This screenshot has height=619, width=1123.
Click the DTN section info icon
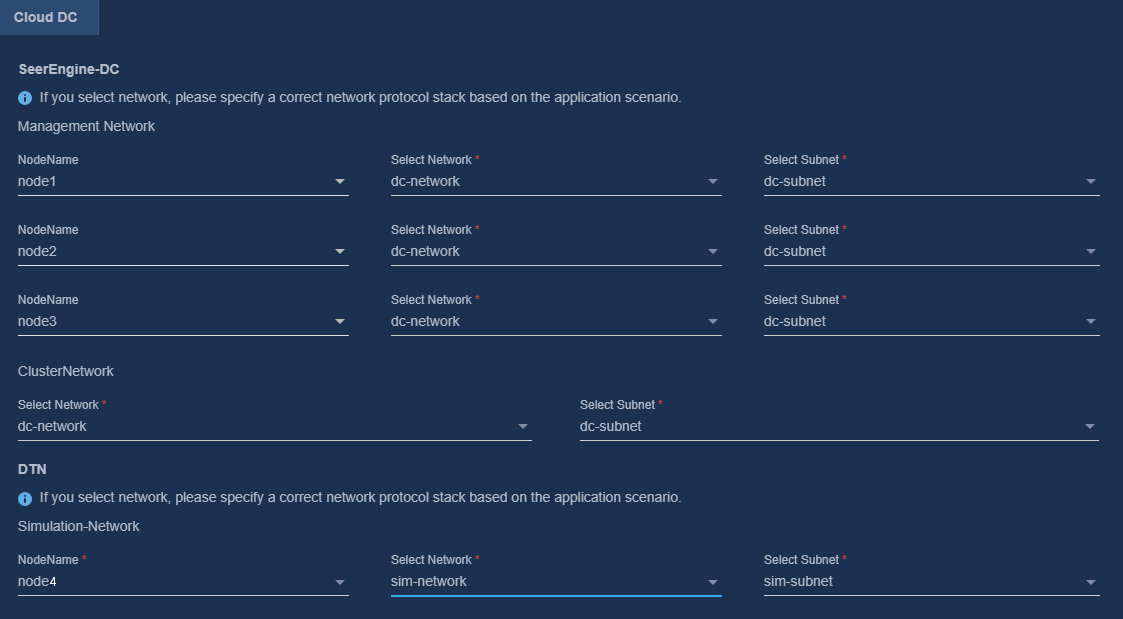coord(25,499)
